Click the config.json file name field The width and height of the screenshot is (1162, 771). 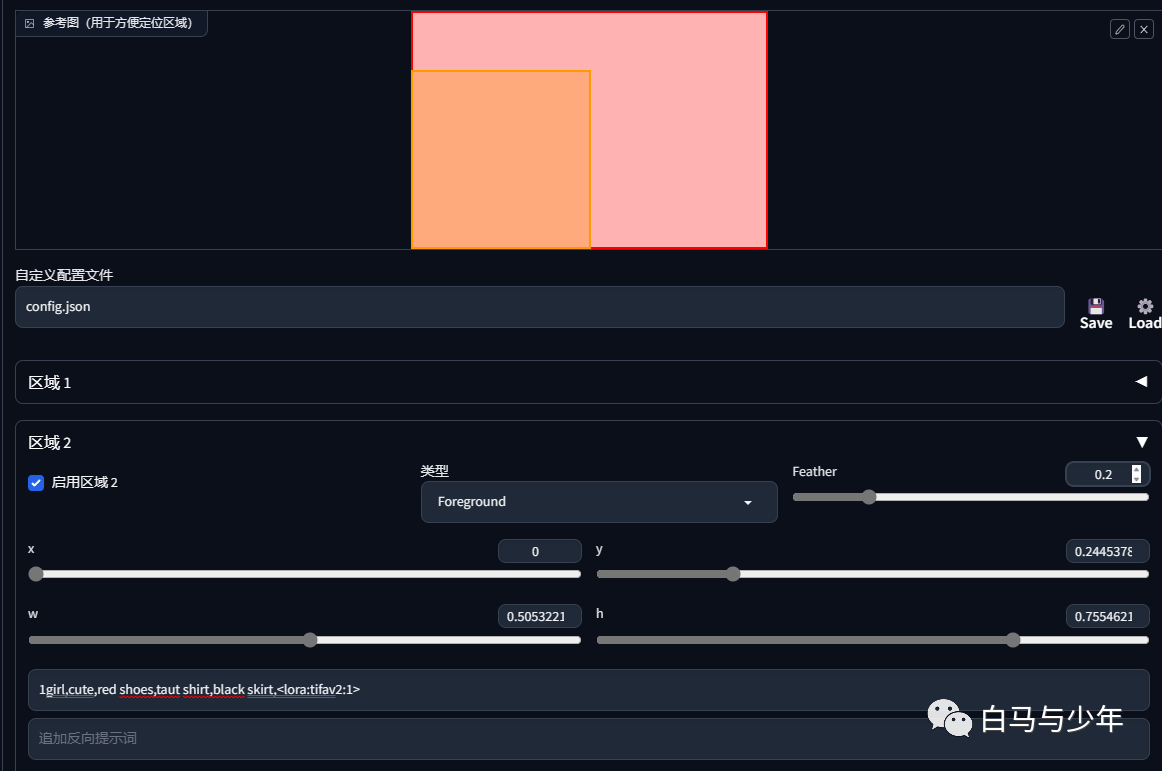(540, 307)
